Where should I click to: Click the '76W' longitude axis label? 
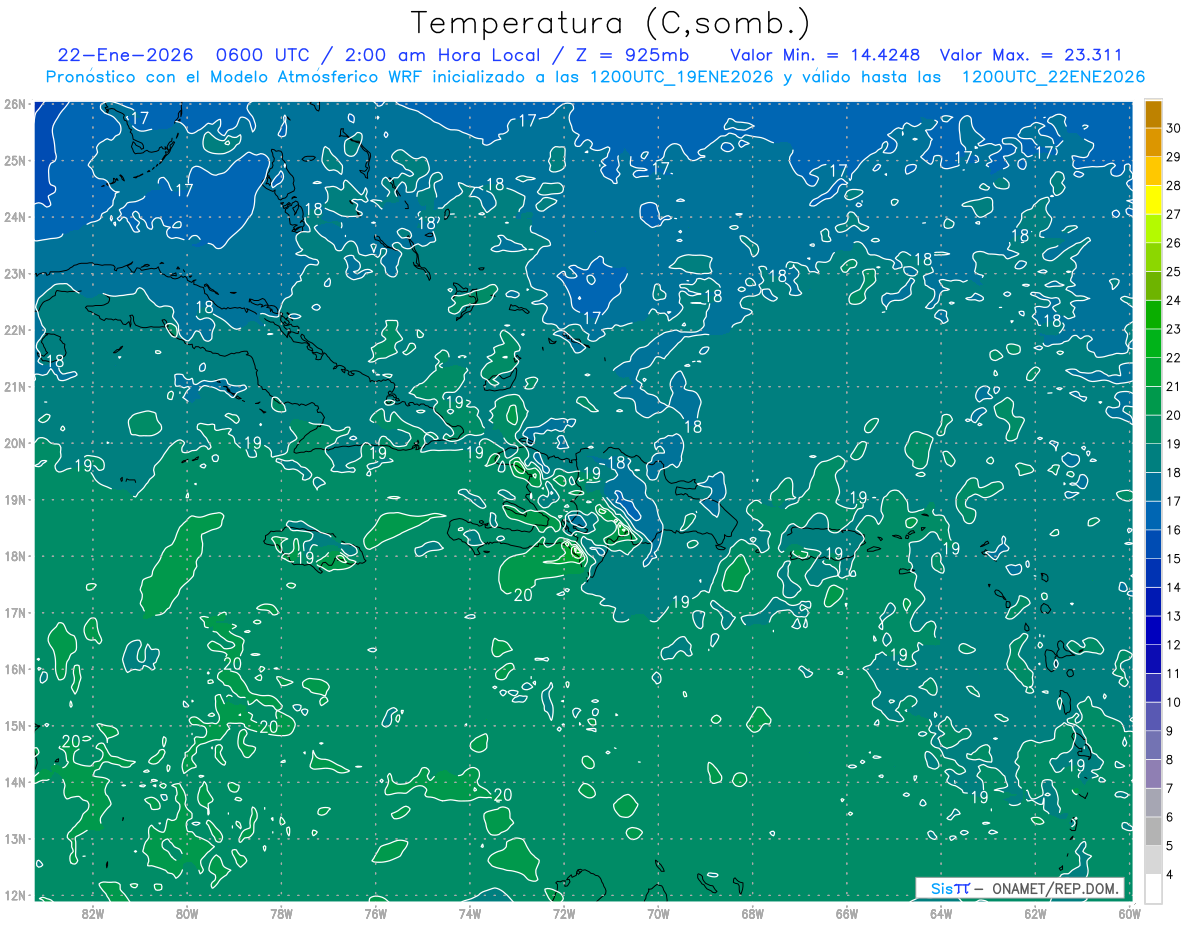coord(375,913)
